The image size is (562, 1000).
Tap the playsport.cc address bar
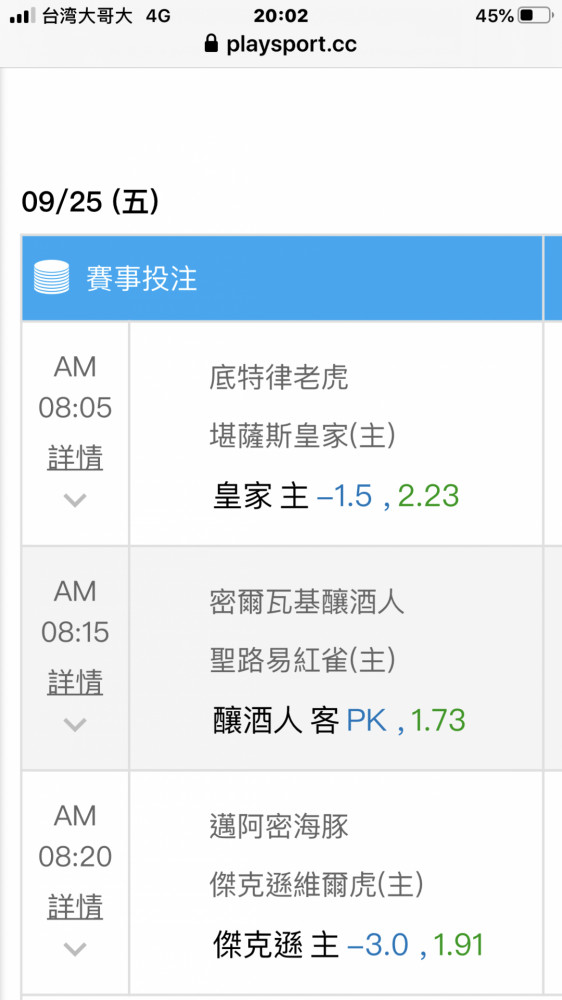(x=281, y=43)
